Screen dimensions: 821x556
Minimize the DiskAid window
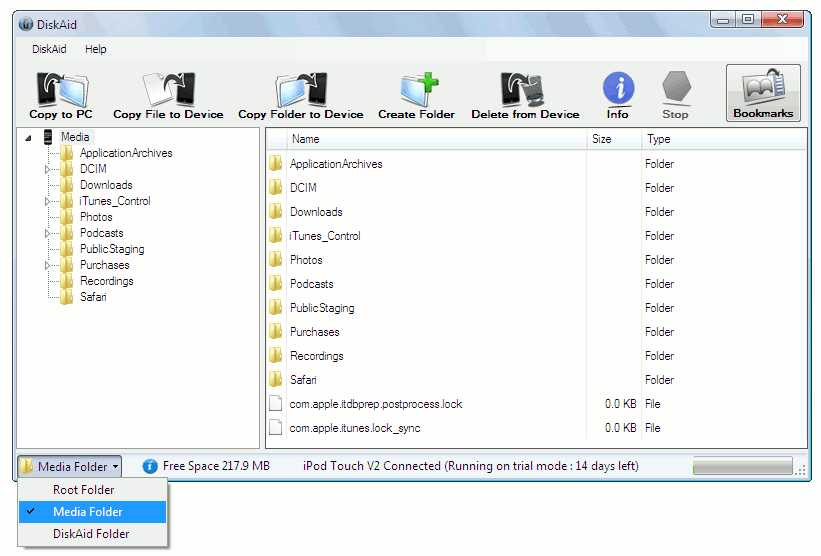(723, 19)
